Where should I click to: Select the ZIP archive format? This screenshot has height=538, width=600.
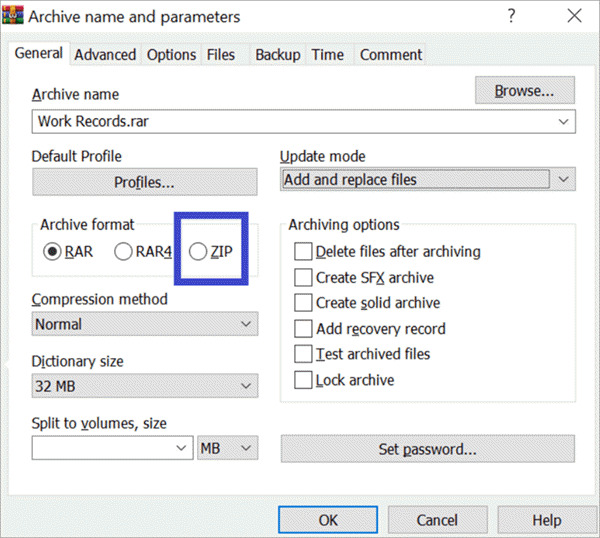click(199, 252)
